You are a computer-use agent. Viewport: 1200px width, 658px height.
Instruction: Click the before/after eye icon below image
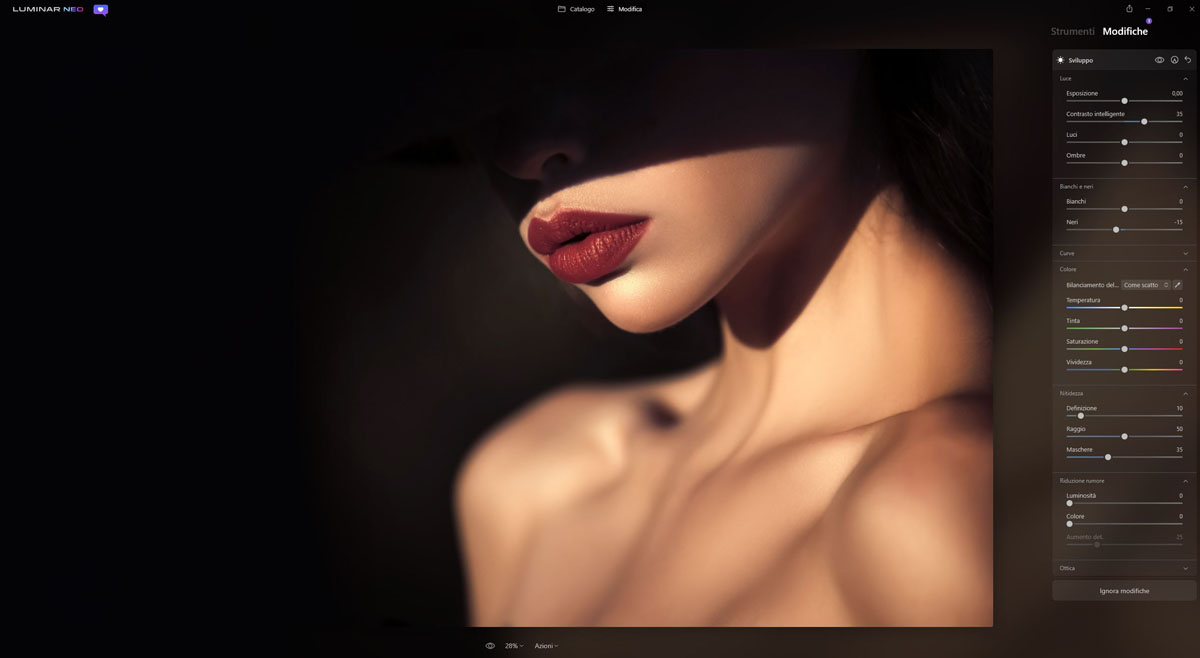tap(490, 646)
